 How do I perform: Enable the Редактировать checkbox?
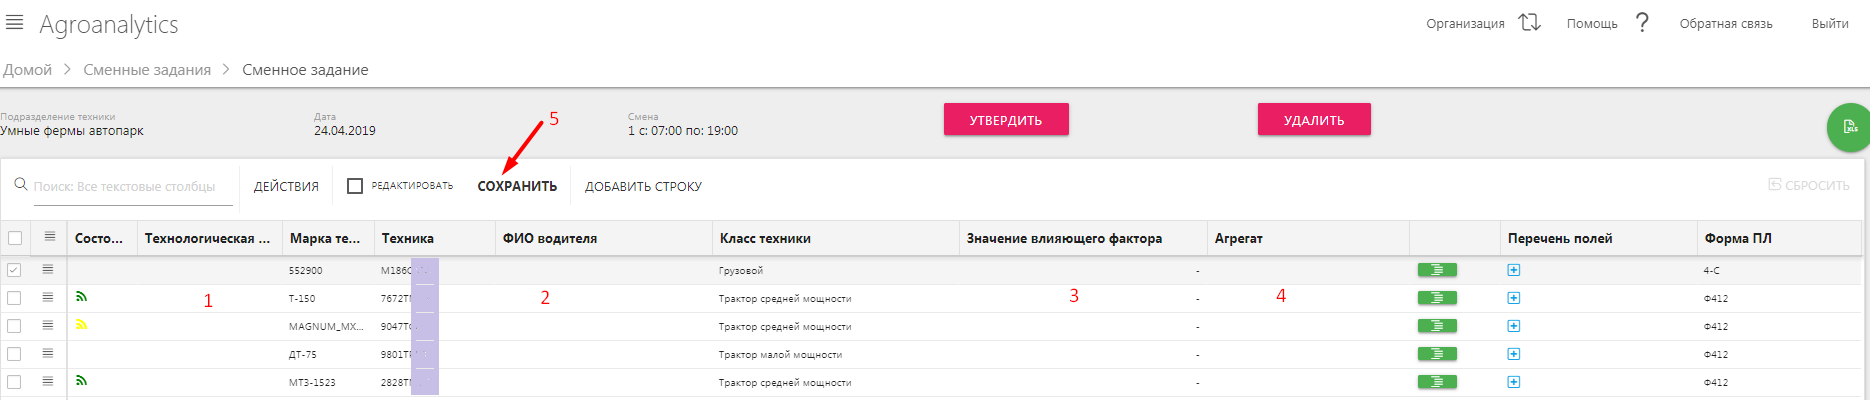coord(355,186)
